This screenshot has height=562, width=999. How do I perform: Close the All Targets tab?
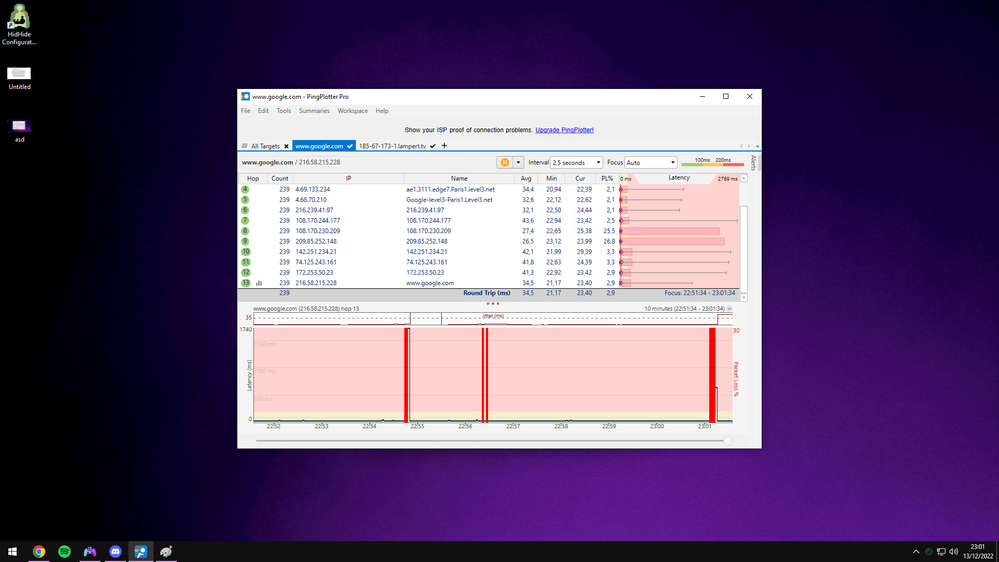(286, 146)
